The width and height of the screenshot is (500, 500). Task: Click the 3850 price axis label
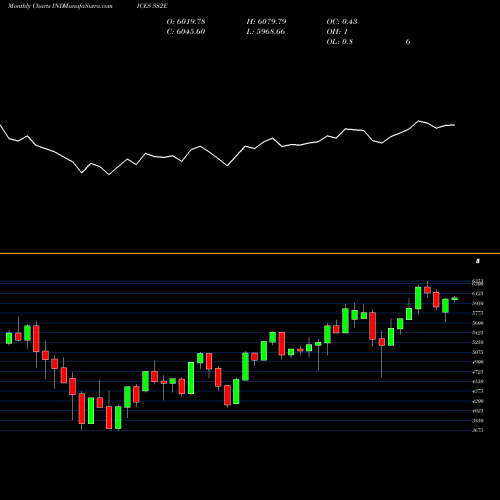click(x=478, y=420)
